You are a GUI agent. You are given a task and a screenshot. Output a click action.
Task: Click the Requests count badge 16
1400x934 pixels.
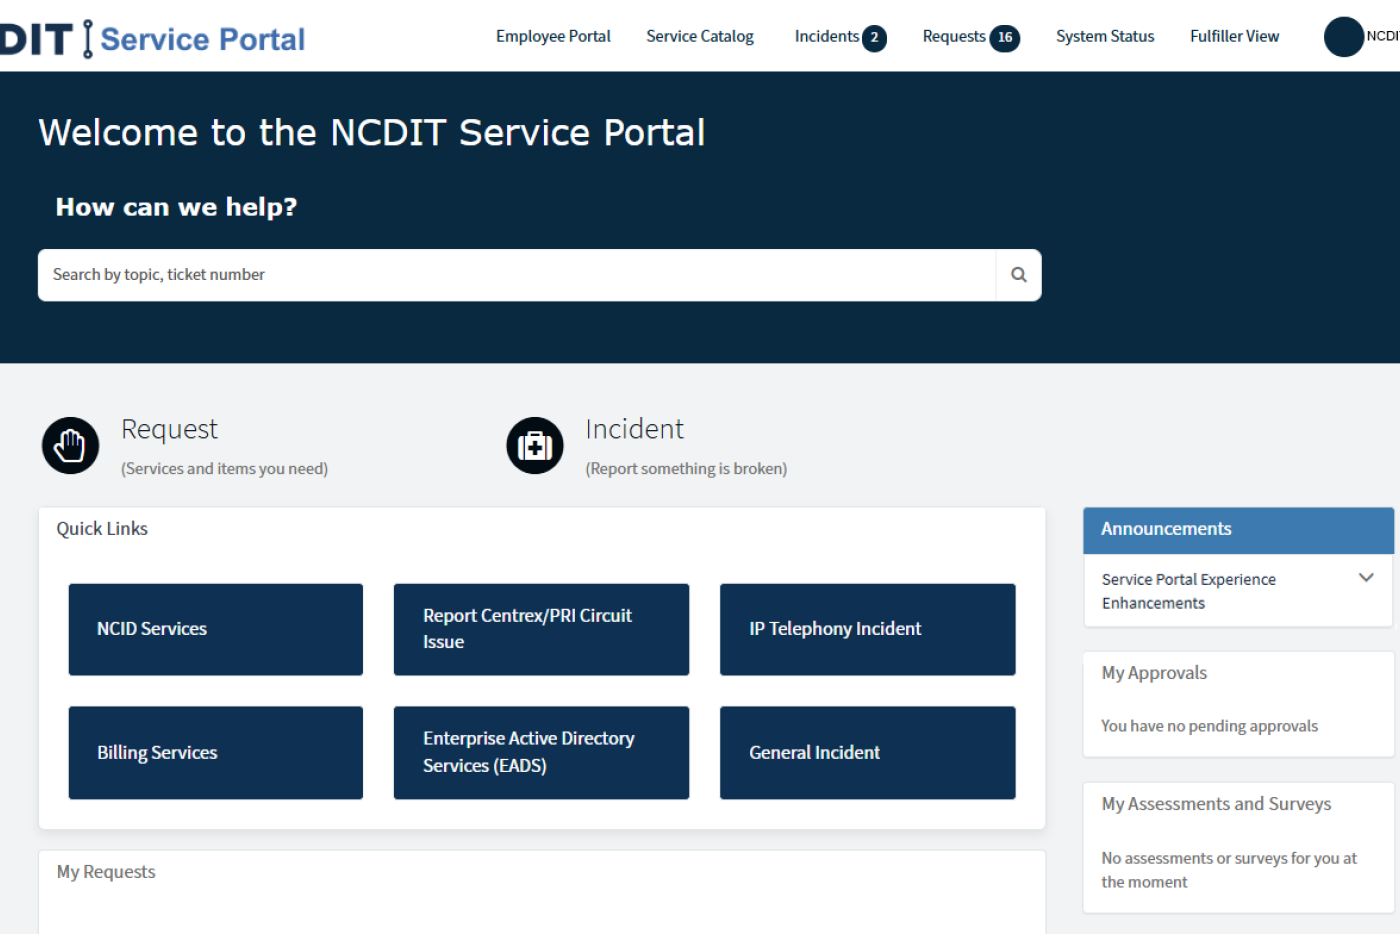(x=1005, y=38)
